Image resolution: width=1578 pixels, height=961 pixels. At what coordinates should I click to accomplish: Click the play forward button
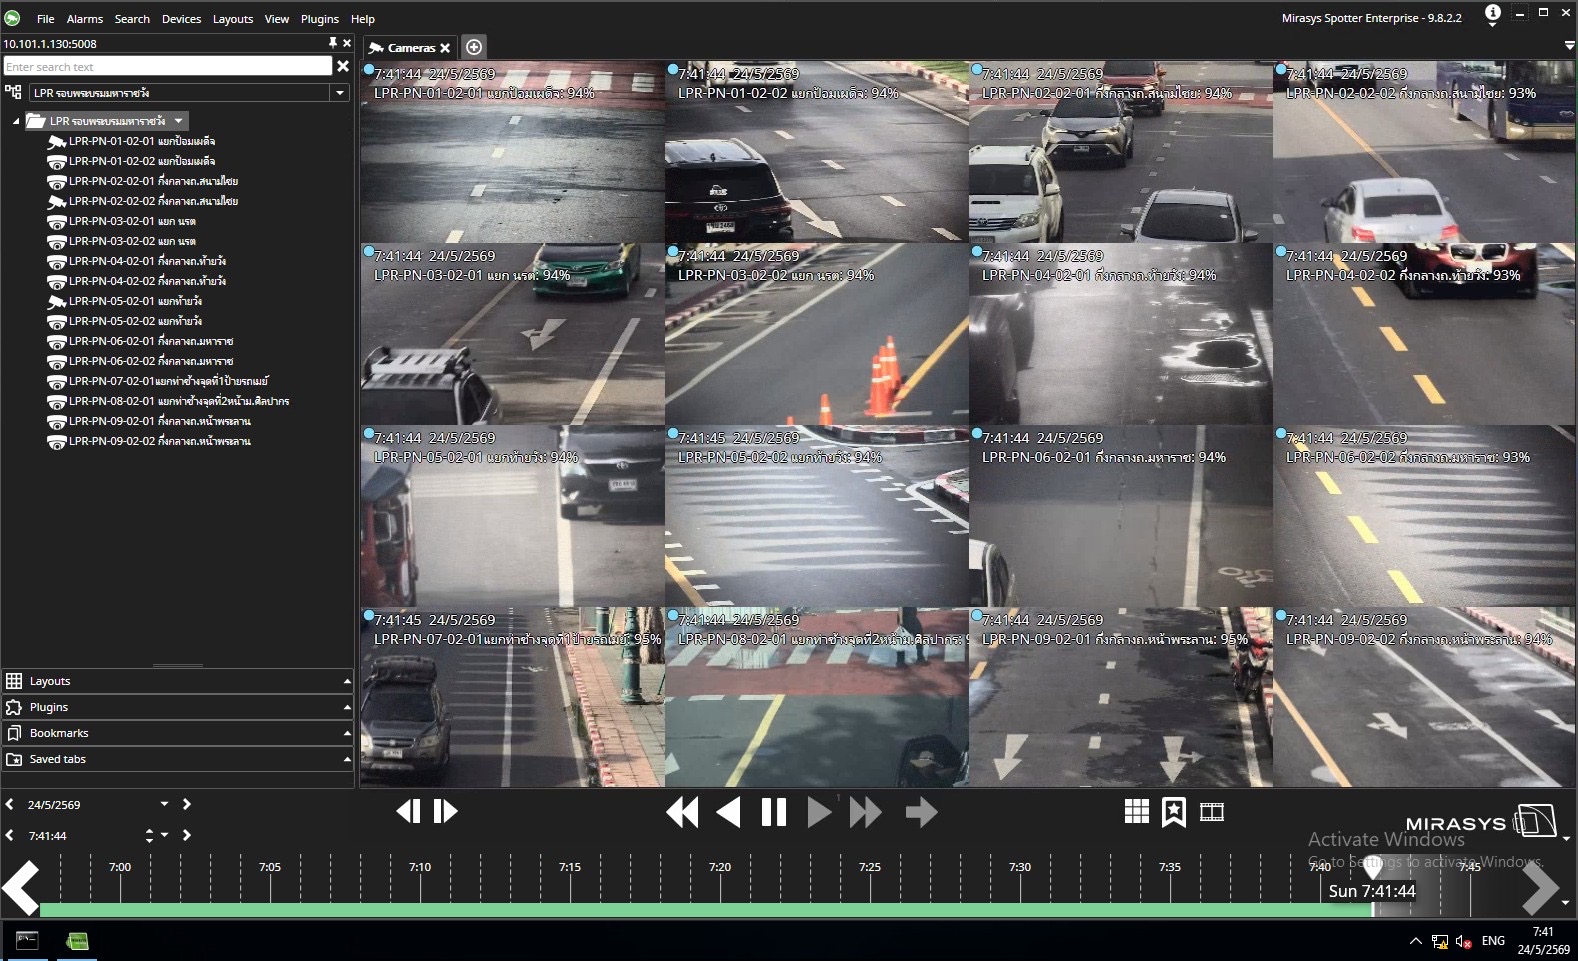[x=819, y=812]
